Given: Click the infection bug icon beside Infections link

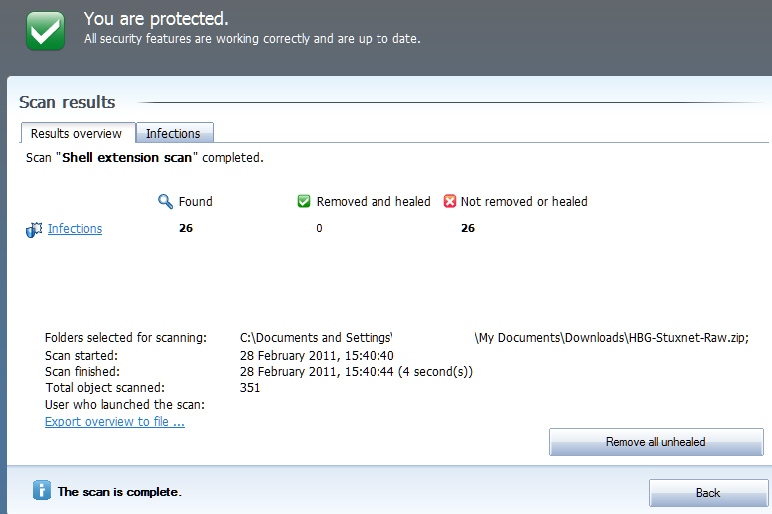Looking at the screenshot, I should coord(33,230).
